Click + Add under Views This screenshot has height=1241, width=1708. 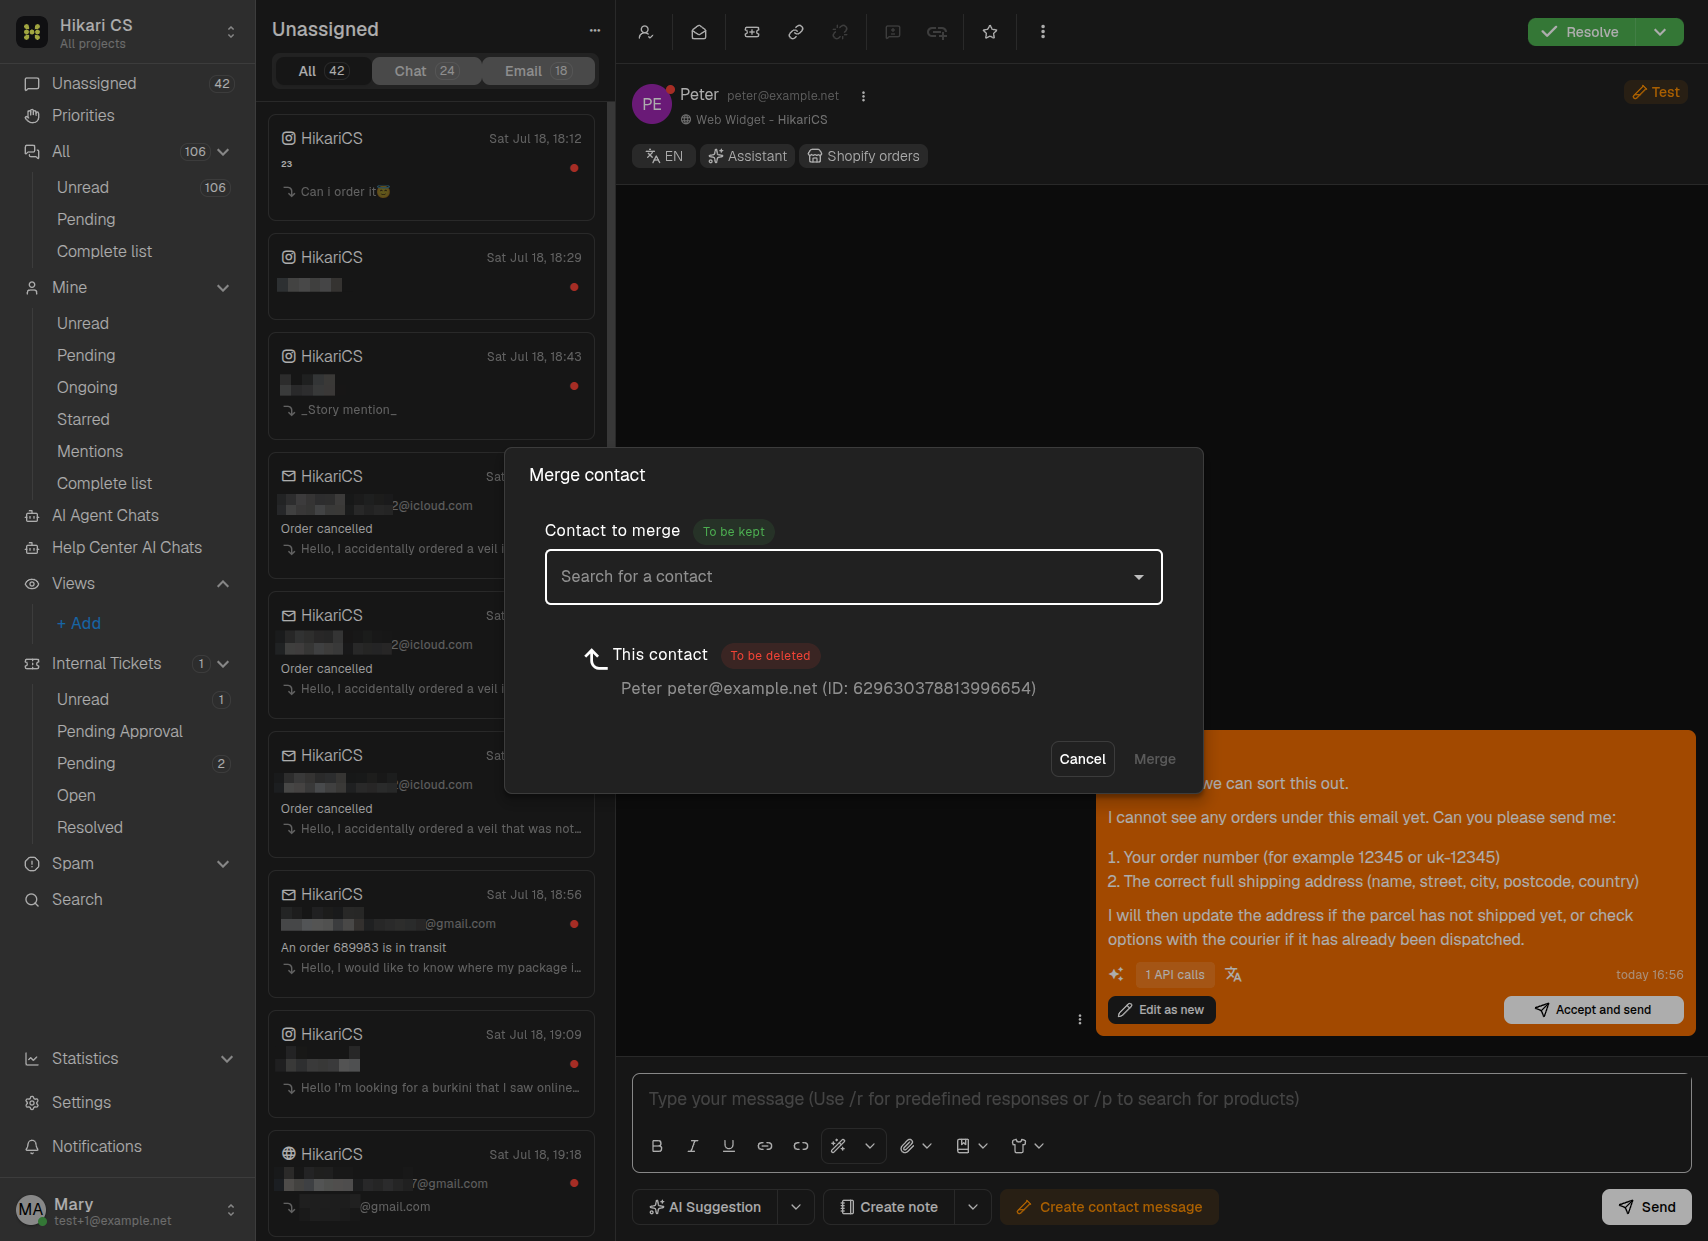pyautogui.click(x=79, y=624)
